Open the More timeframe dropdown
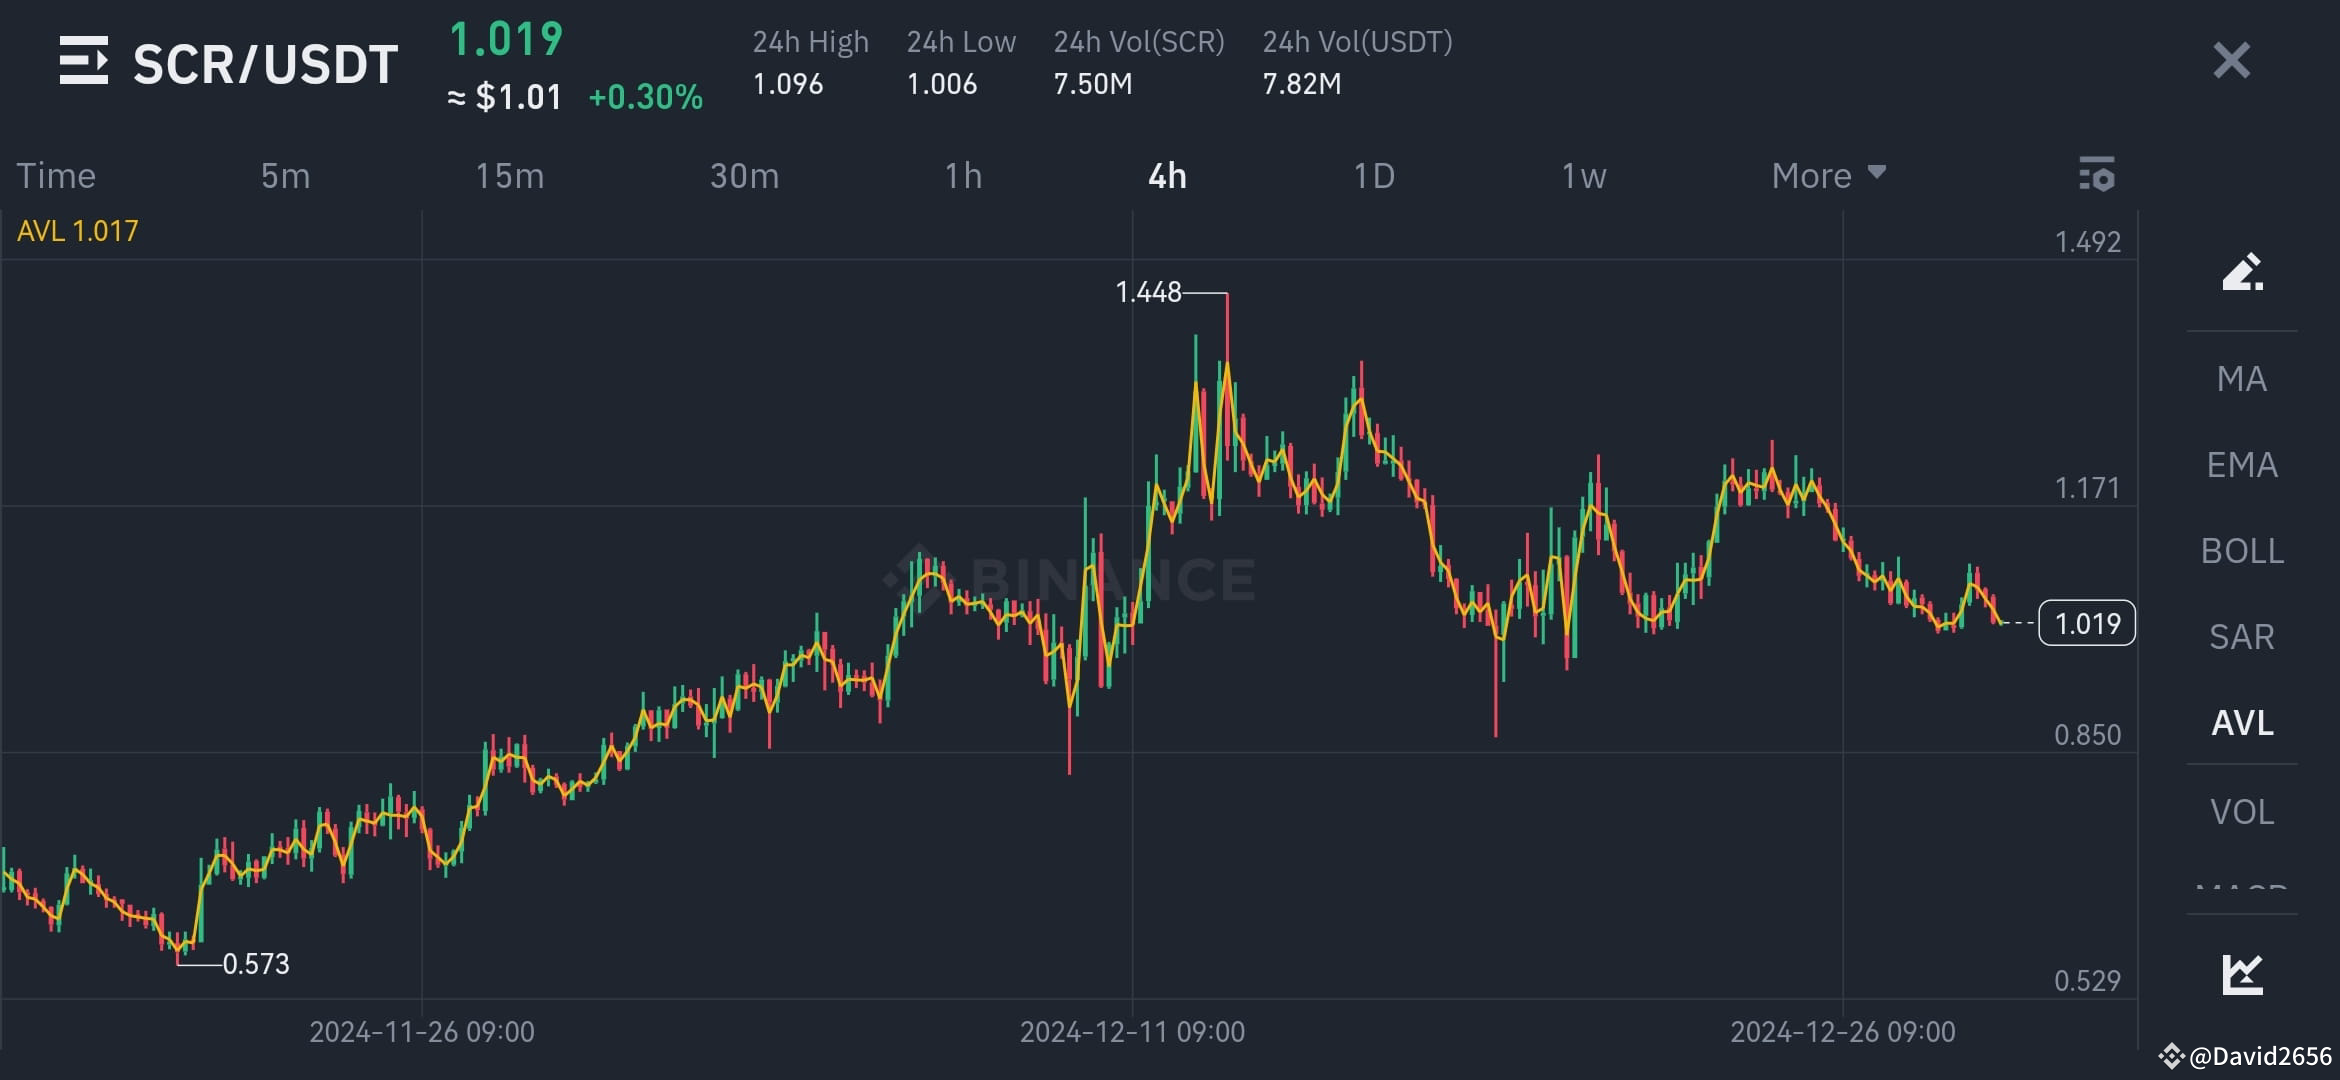 (x=1826, y=175)
